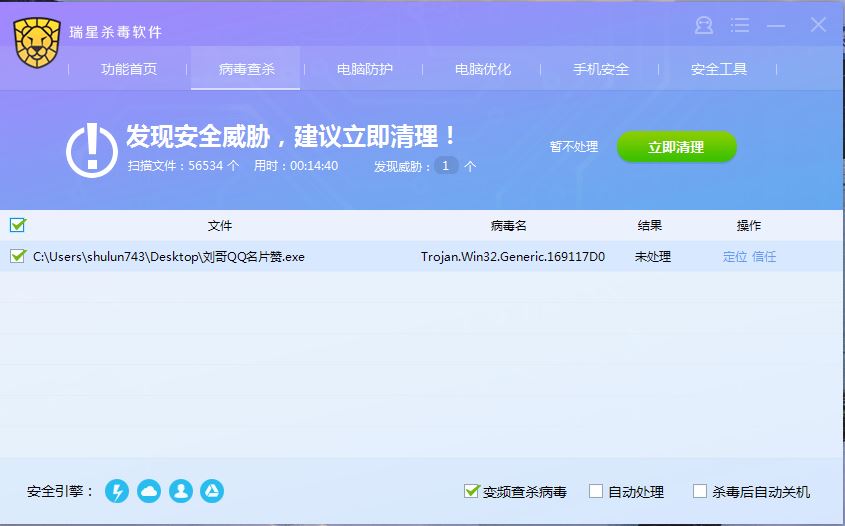Switch to 安全工具 tab

(718, 69)
